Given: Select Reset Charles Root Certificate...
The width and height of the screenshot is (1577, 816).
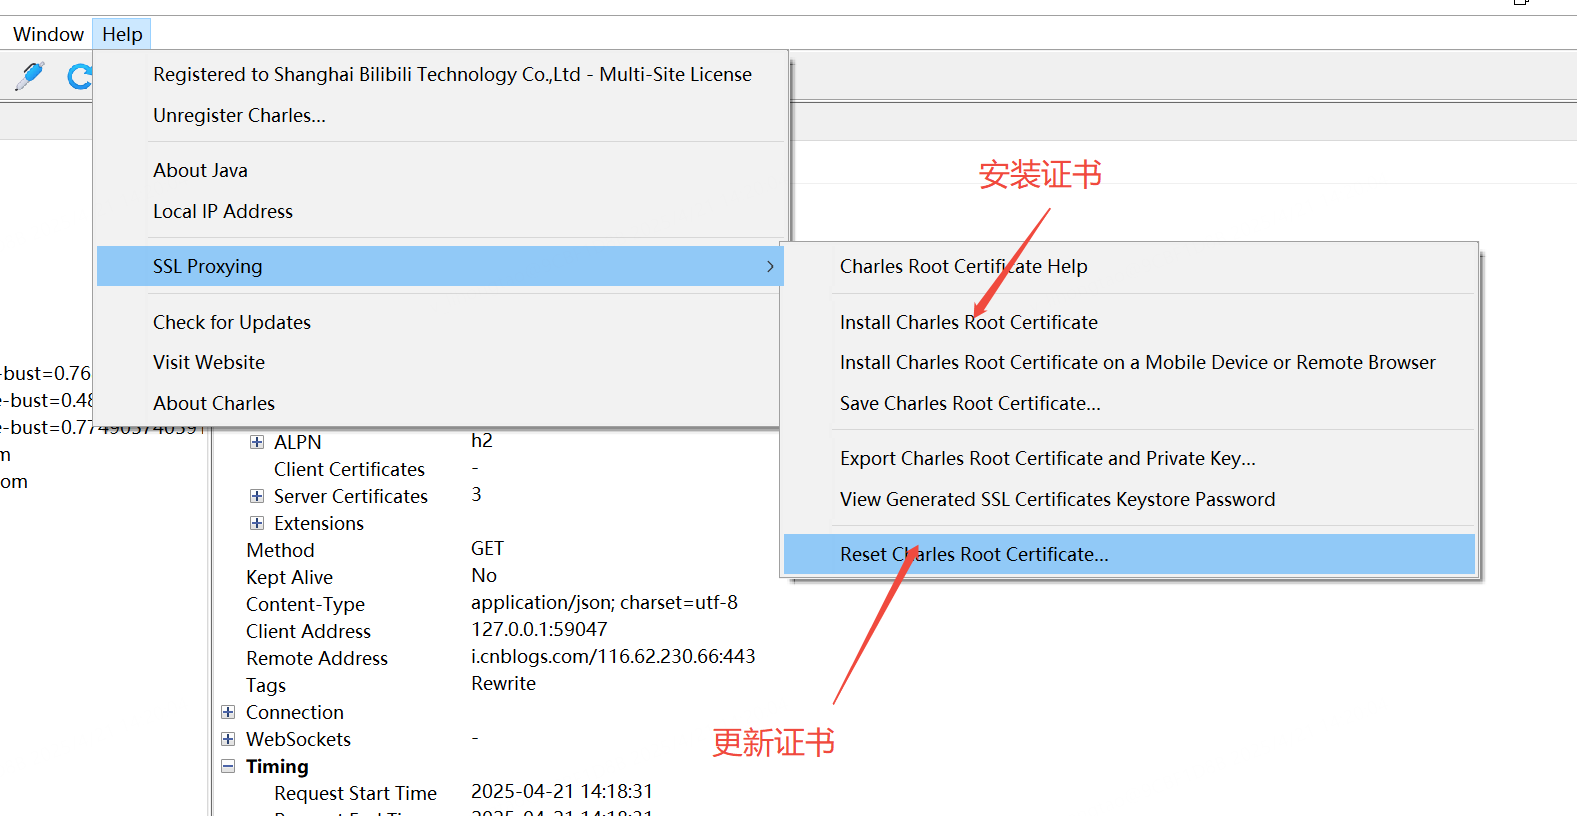Looking at the screenshot, I should pyautogui.click(x=1129, y=554).
